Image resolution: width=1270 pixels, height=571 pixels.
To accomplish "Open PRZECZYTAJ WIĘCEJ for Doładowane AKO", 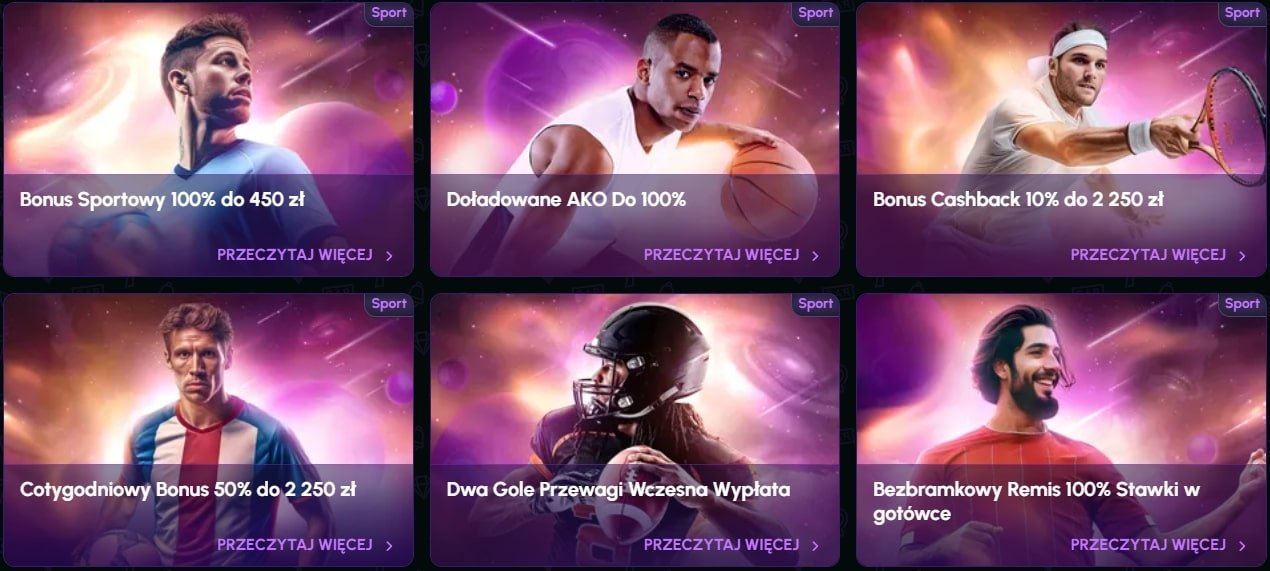I will (x=721, y=255).
